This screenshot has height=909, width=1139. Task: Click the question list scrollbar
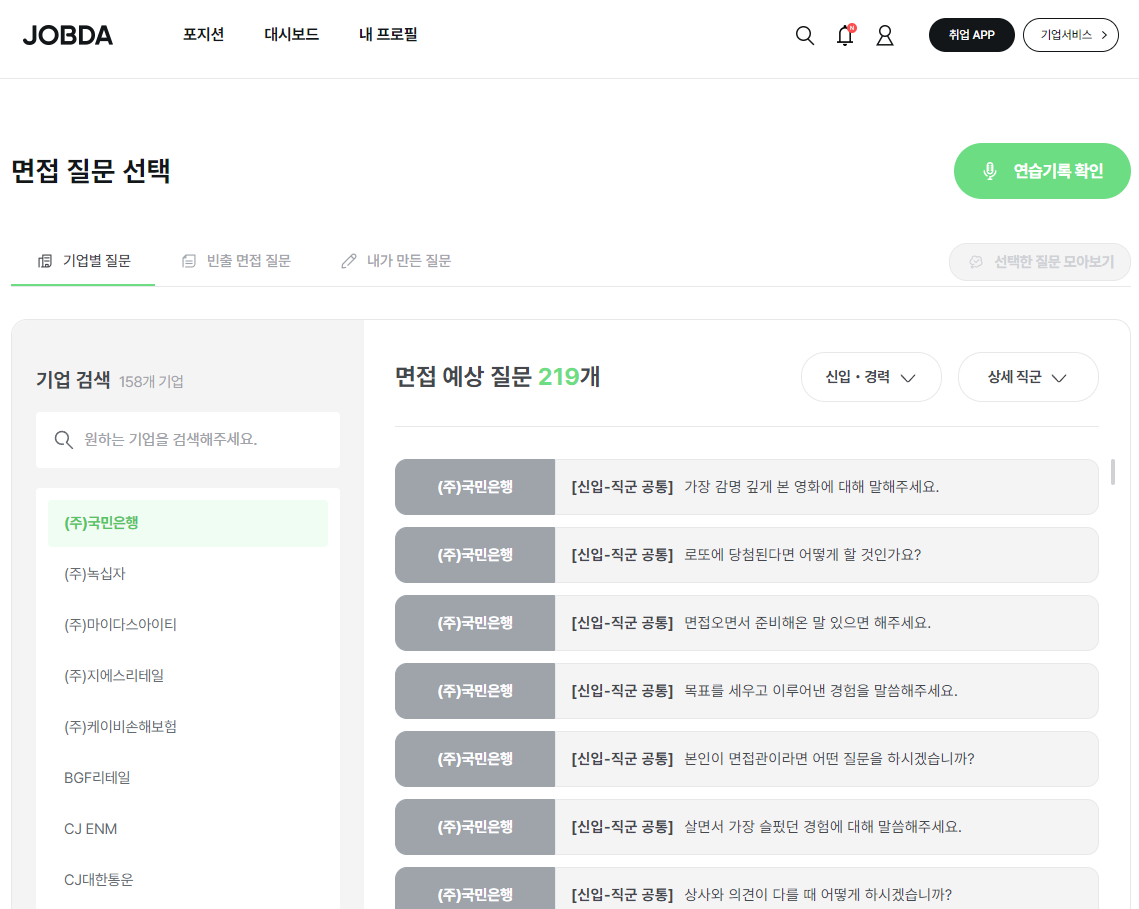coord(1113,472)
